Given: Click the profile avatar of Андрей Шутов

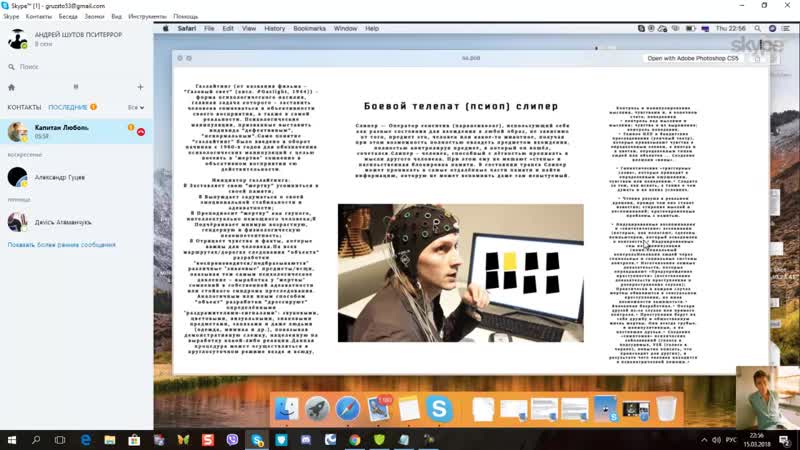Looking at the screenshot, I should click(x=17, y=39).
